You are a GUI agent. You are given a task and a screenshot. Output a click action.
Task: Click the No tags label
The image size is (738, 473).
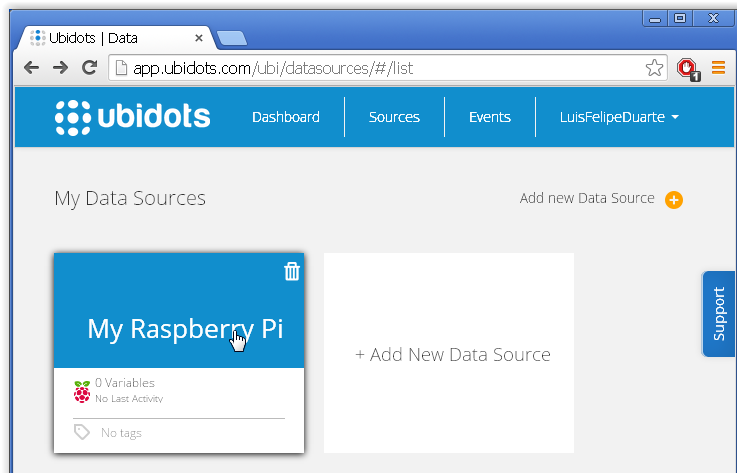tap(121, 433)
